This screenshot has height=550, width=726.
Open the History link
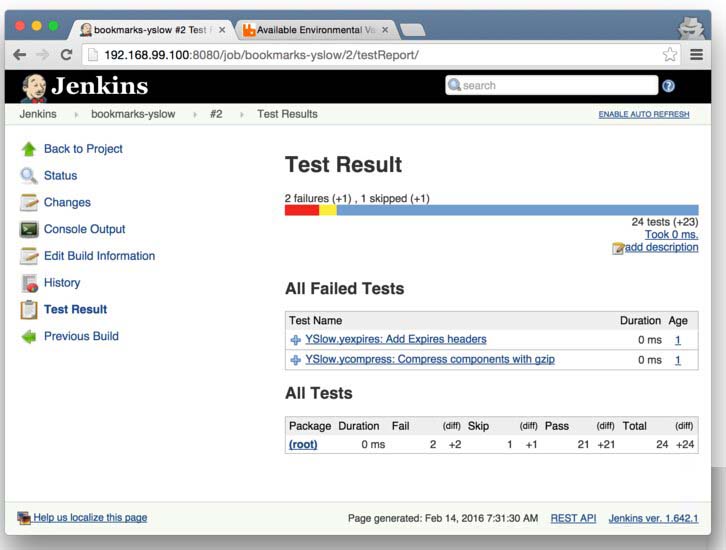(x=62, y=283)
